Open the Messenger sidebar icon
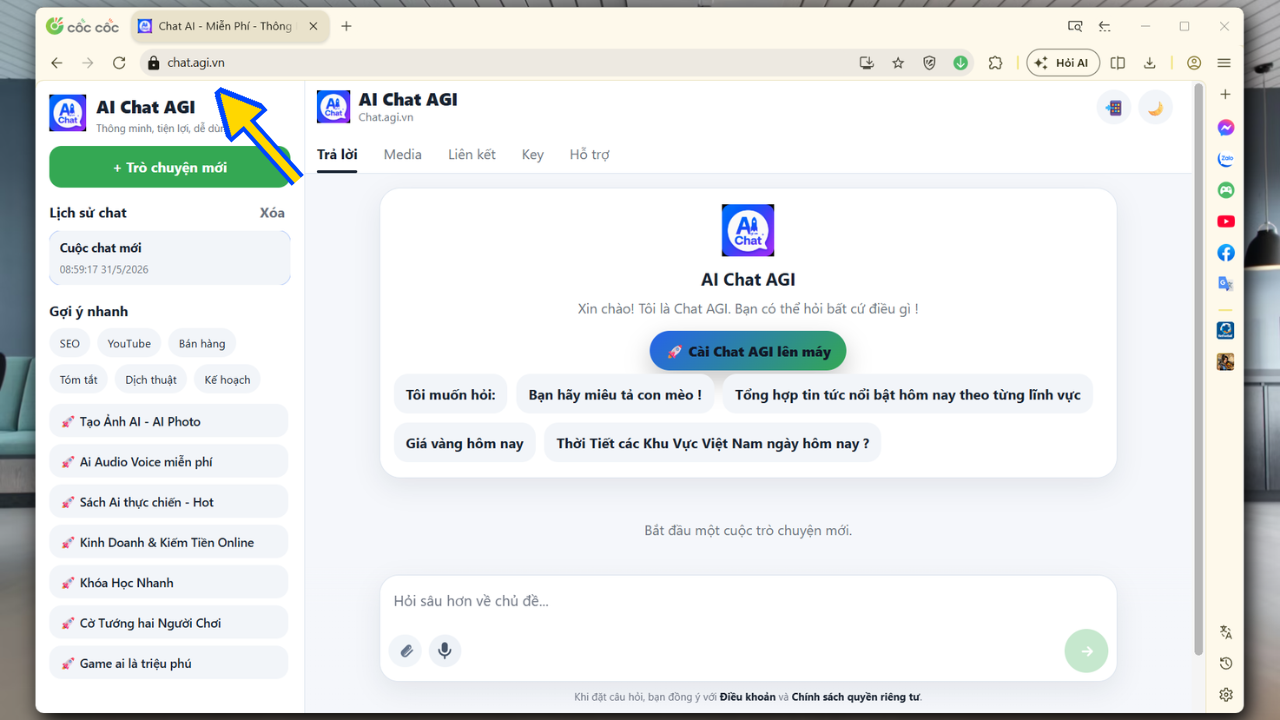 pyautogui.click(x=1225, y=128)
